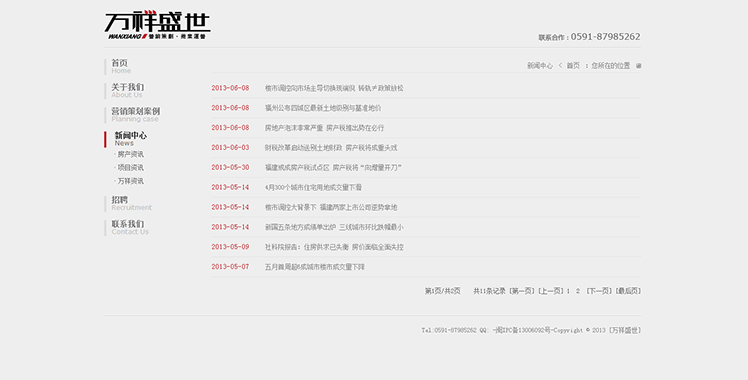Click the 新闻中心 breadcrumb link
The height and width of the screenshot is (380, 748).
point(540,66)
